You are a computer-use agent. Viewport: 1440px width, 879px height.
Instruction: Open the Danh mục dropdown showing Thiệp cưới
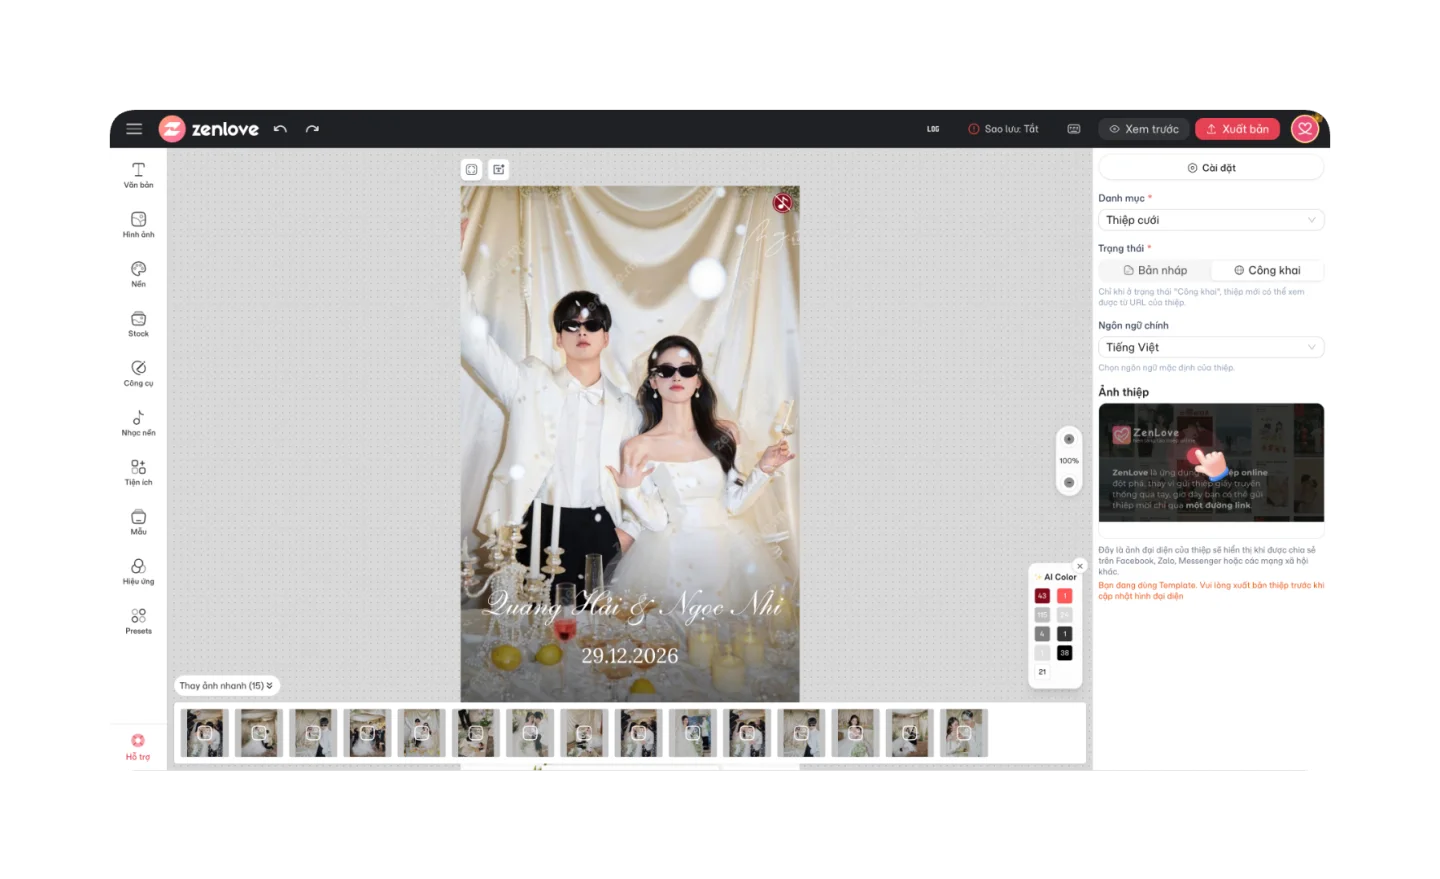pyautogui.click(x=1211, y=220)
